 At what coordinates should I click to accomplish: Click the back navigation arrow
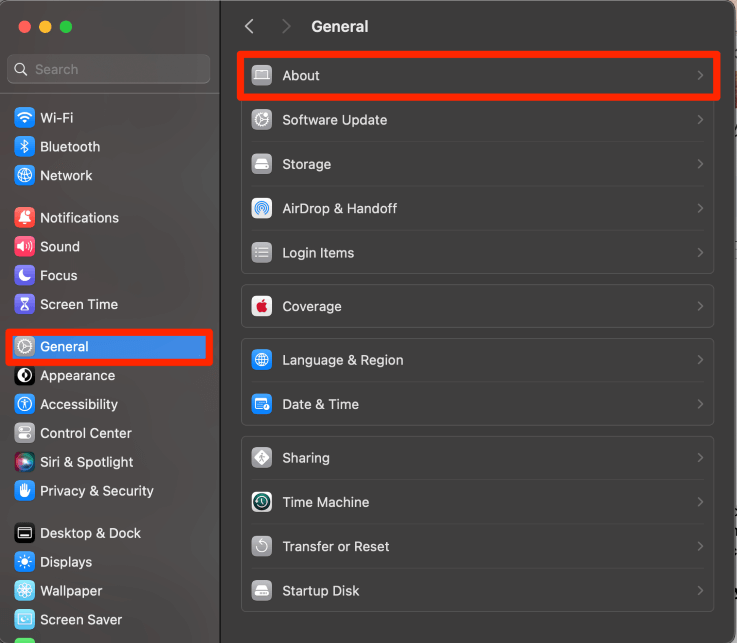tap(250, 27)
